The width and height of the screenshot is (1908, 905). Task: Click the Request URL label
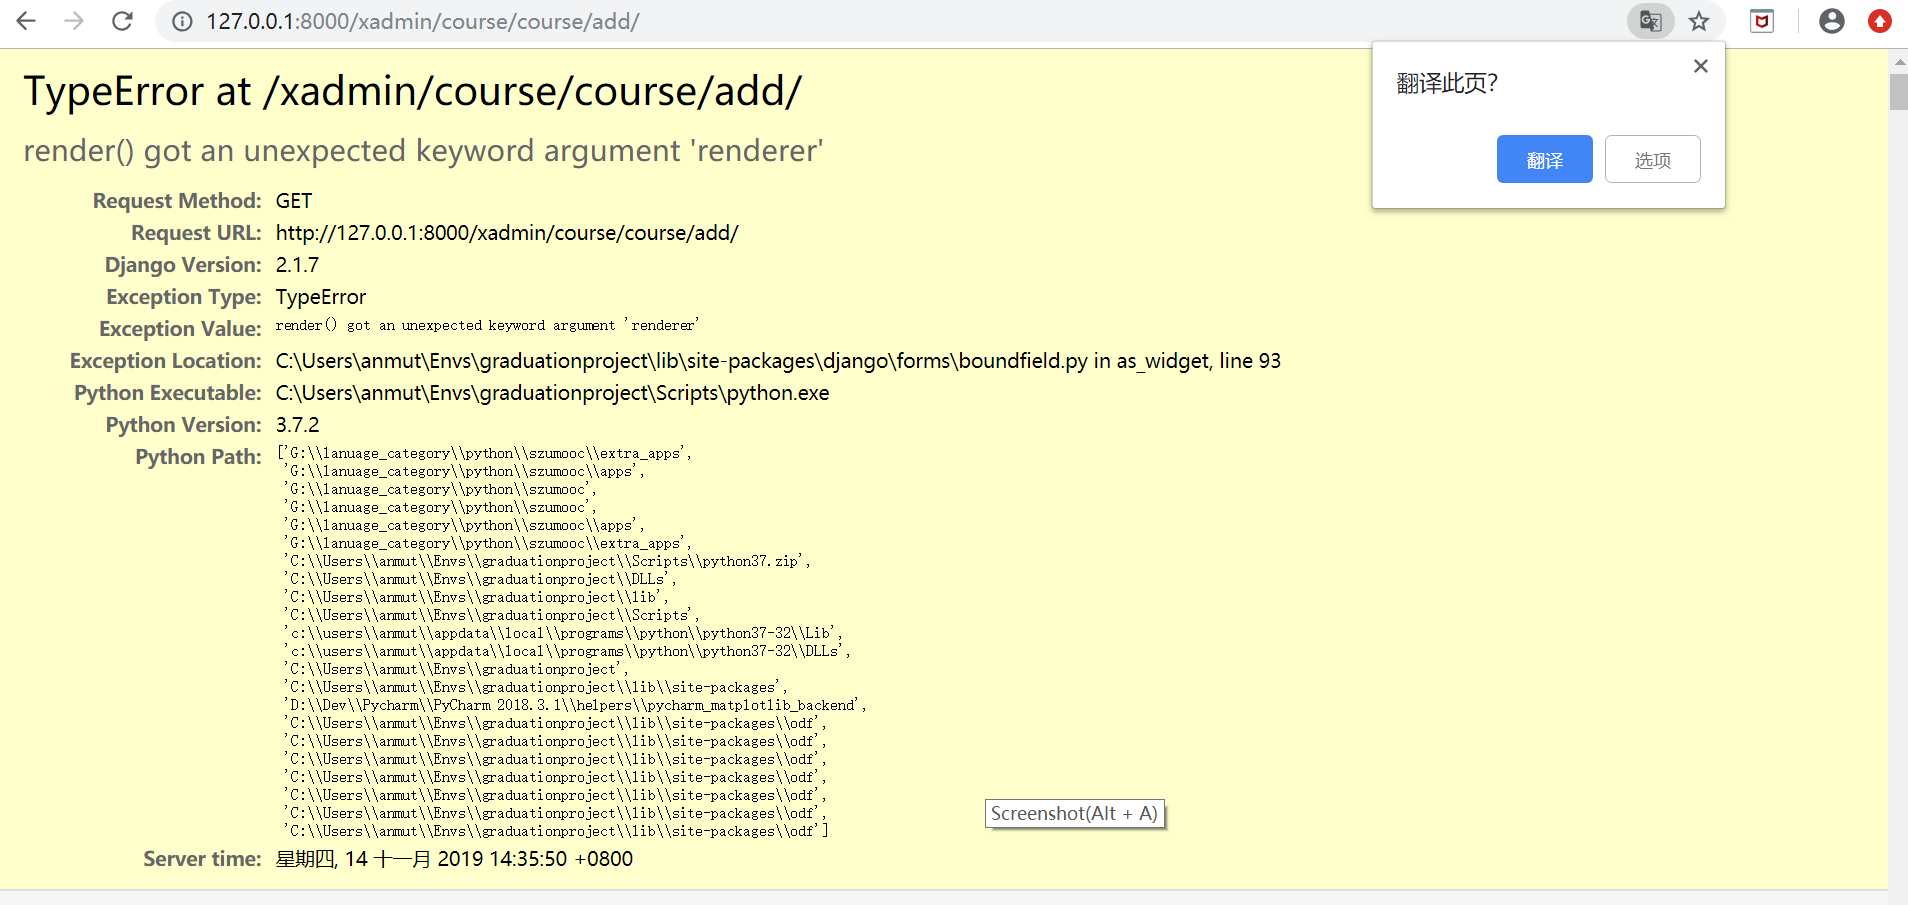196,233
